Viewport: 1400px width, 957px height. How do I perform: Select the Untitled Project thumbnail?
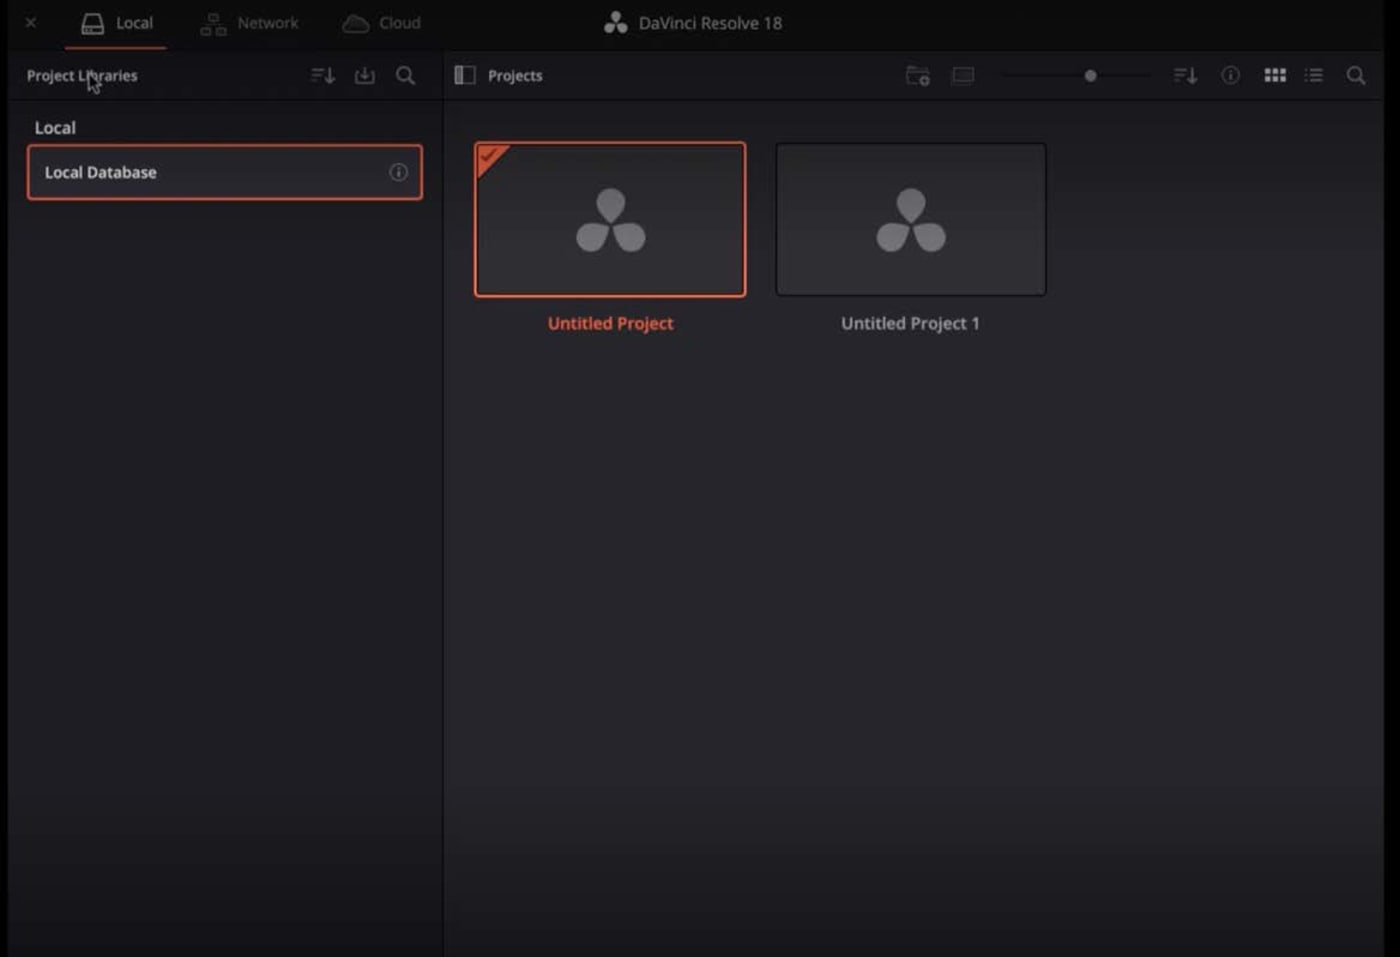coord(610,219)
